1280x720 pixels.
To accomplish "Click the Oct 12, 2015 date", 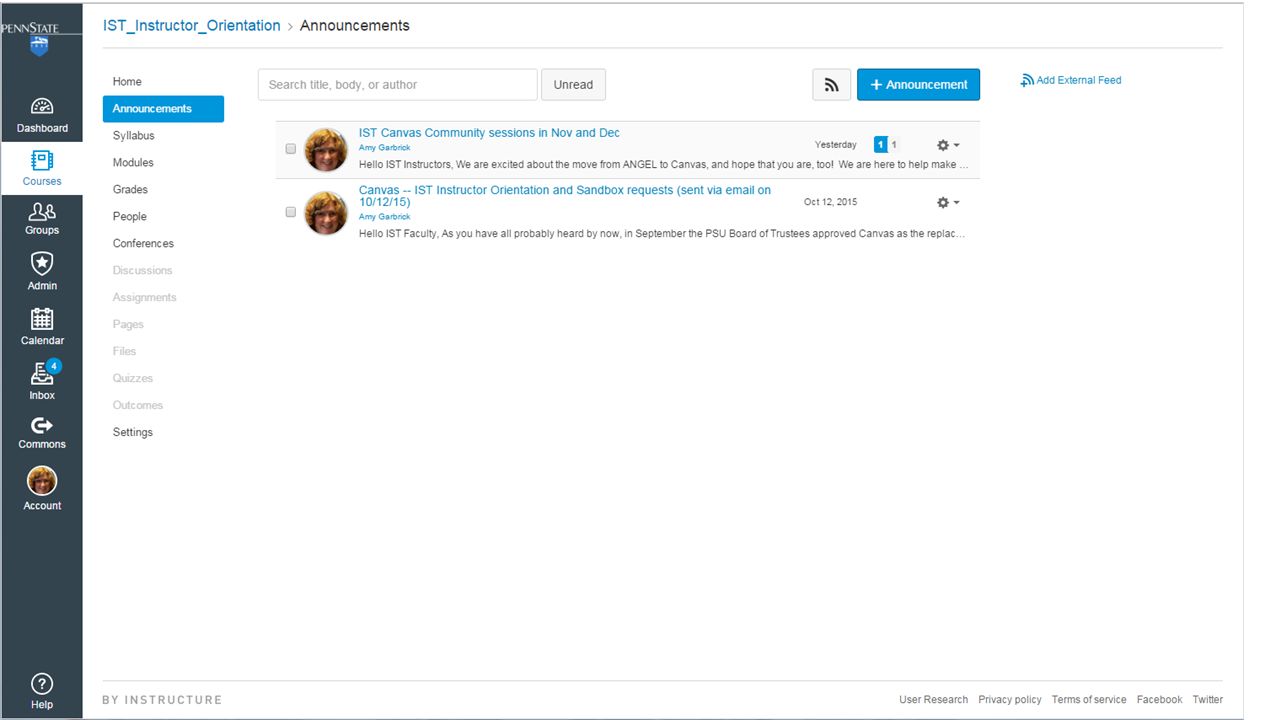I will point(830,202).
